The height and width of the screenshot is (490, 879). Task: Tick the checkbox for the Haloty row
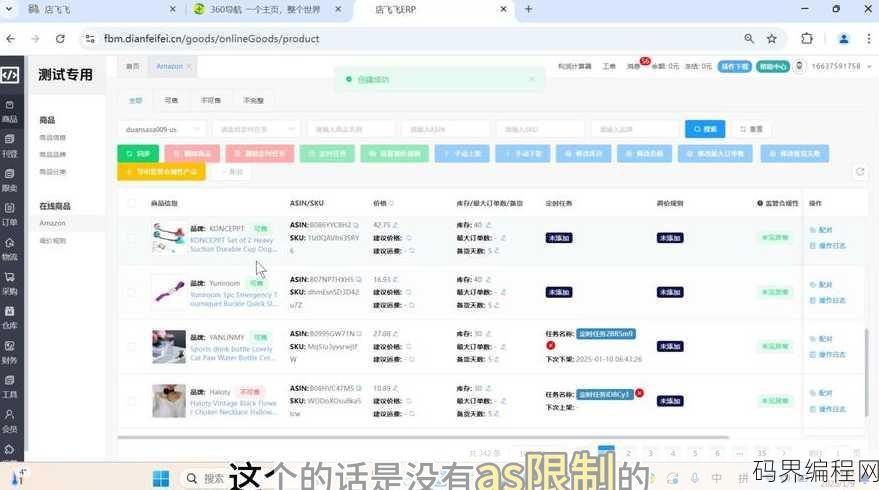[x=131, y=401]
